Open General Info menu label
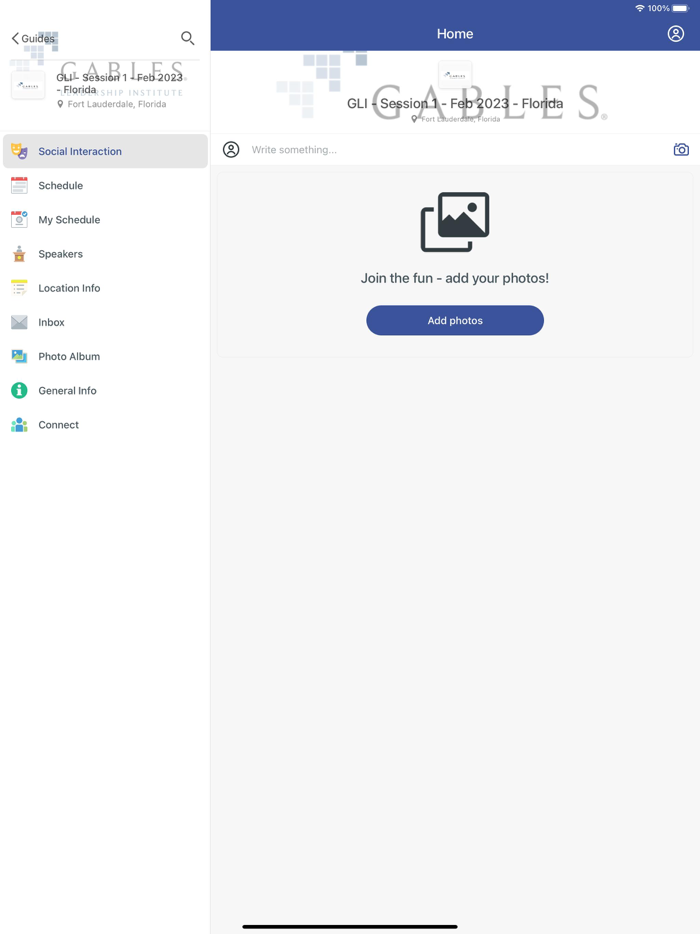Image resolution: width=700 pixels, height=934 pixels. point(67,390)
